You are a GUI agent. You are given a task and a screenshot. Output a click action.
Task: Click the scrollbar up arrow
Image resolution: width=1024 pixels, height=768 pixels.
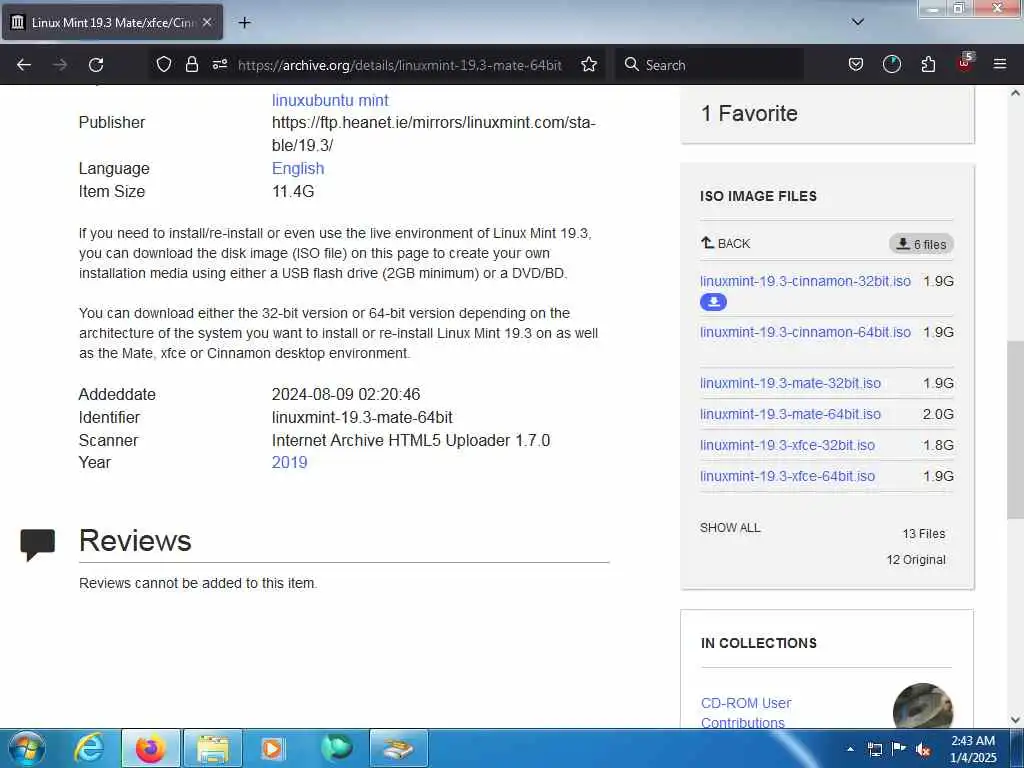[1015, 93]
